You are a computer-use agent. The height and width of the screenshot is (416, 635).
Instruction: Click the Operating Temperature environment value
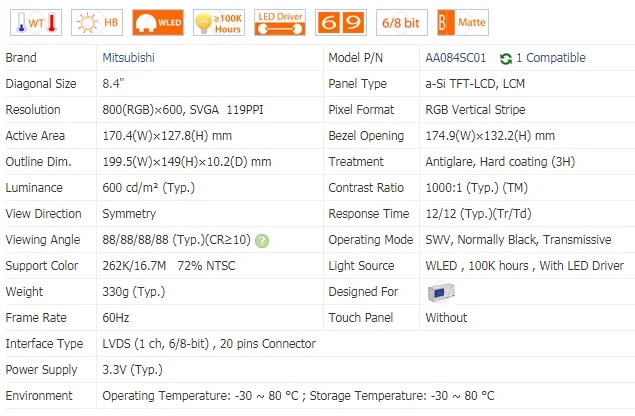point(298,395)
